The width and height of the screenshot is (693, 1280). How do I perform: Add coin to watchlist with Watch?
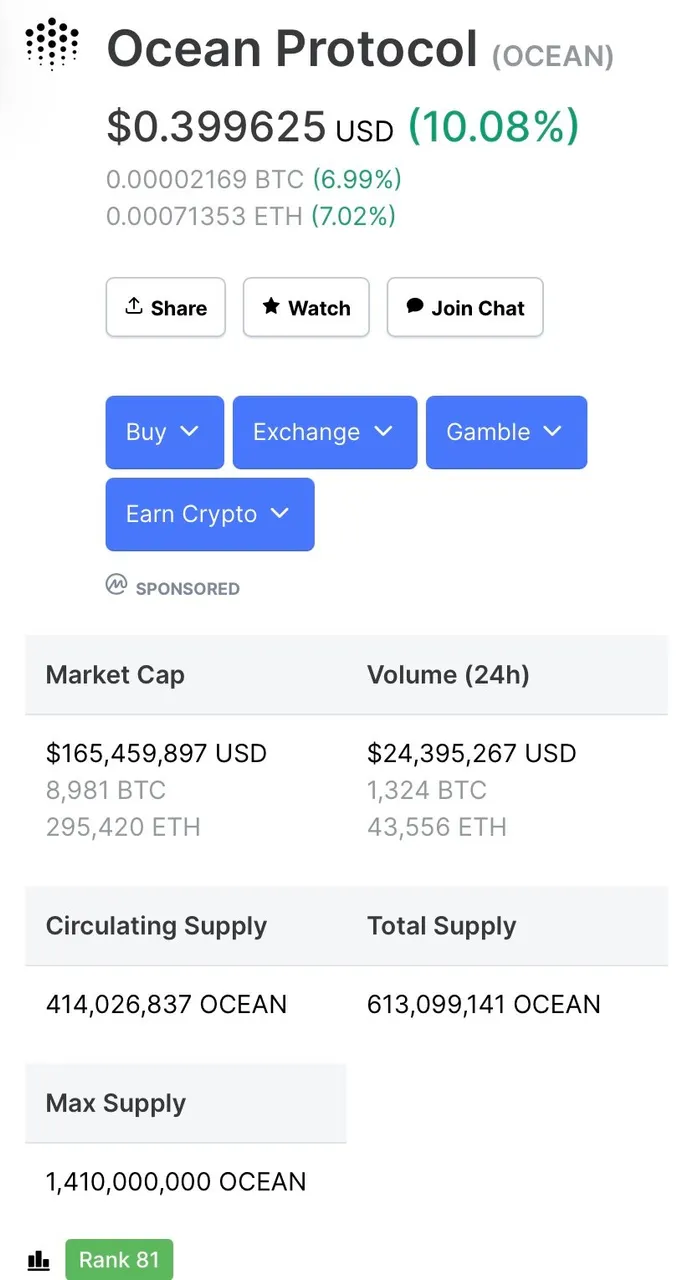point(306,307)
